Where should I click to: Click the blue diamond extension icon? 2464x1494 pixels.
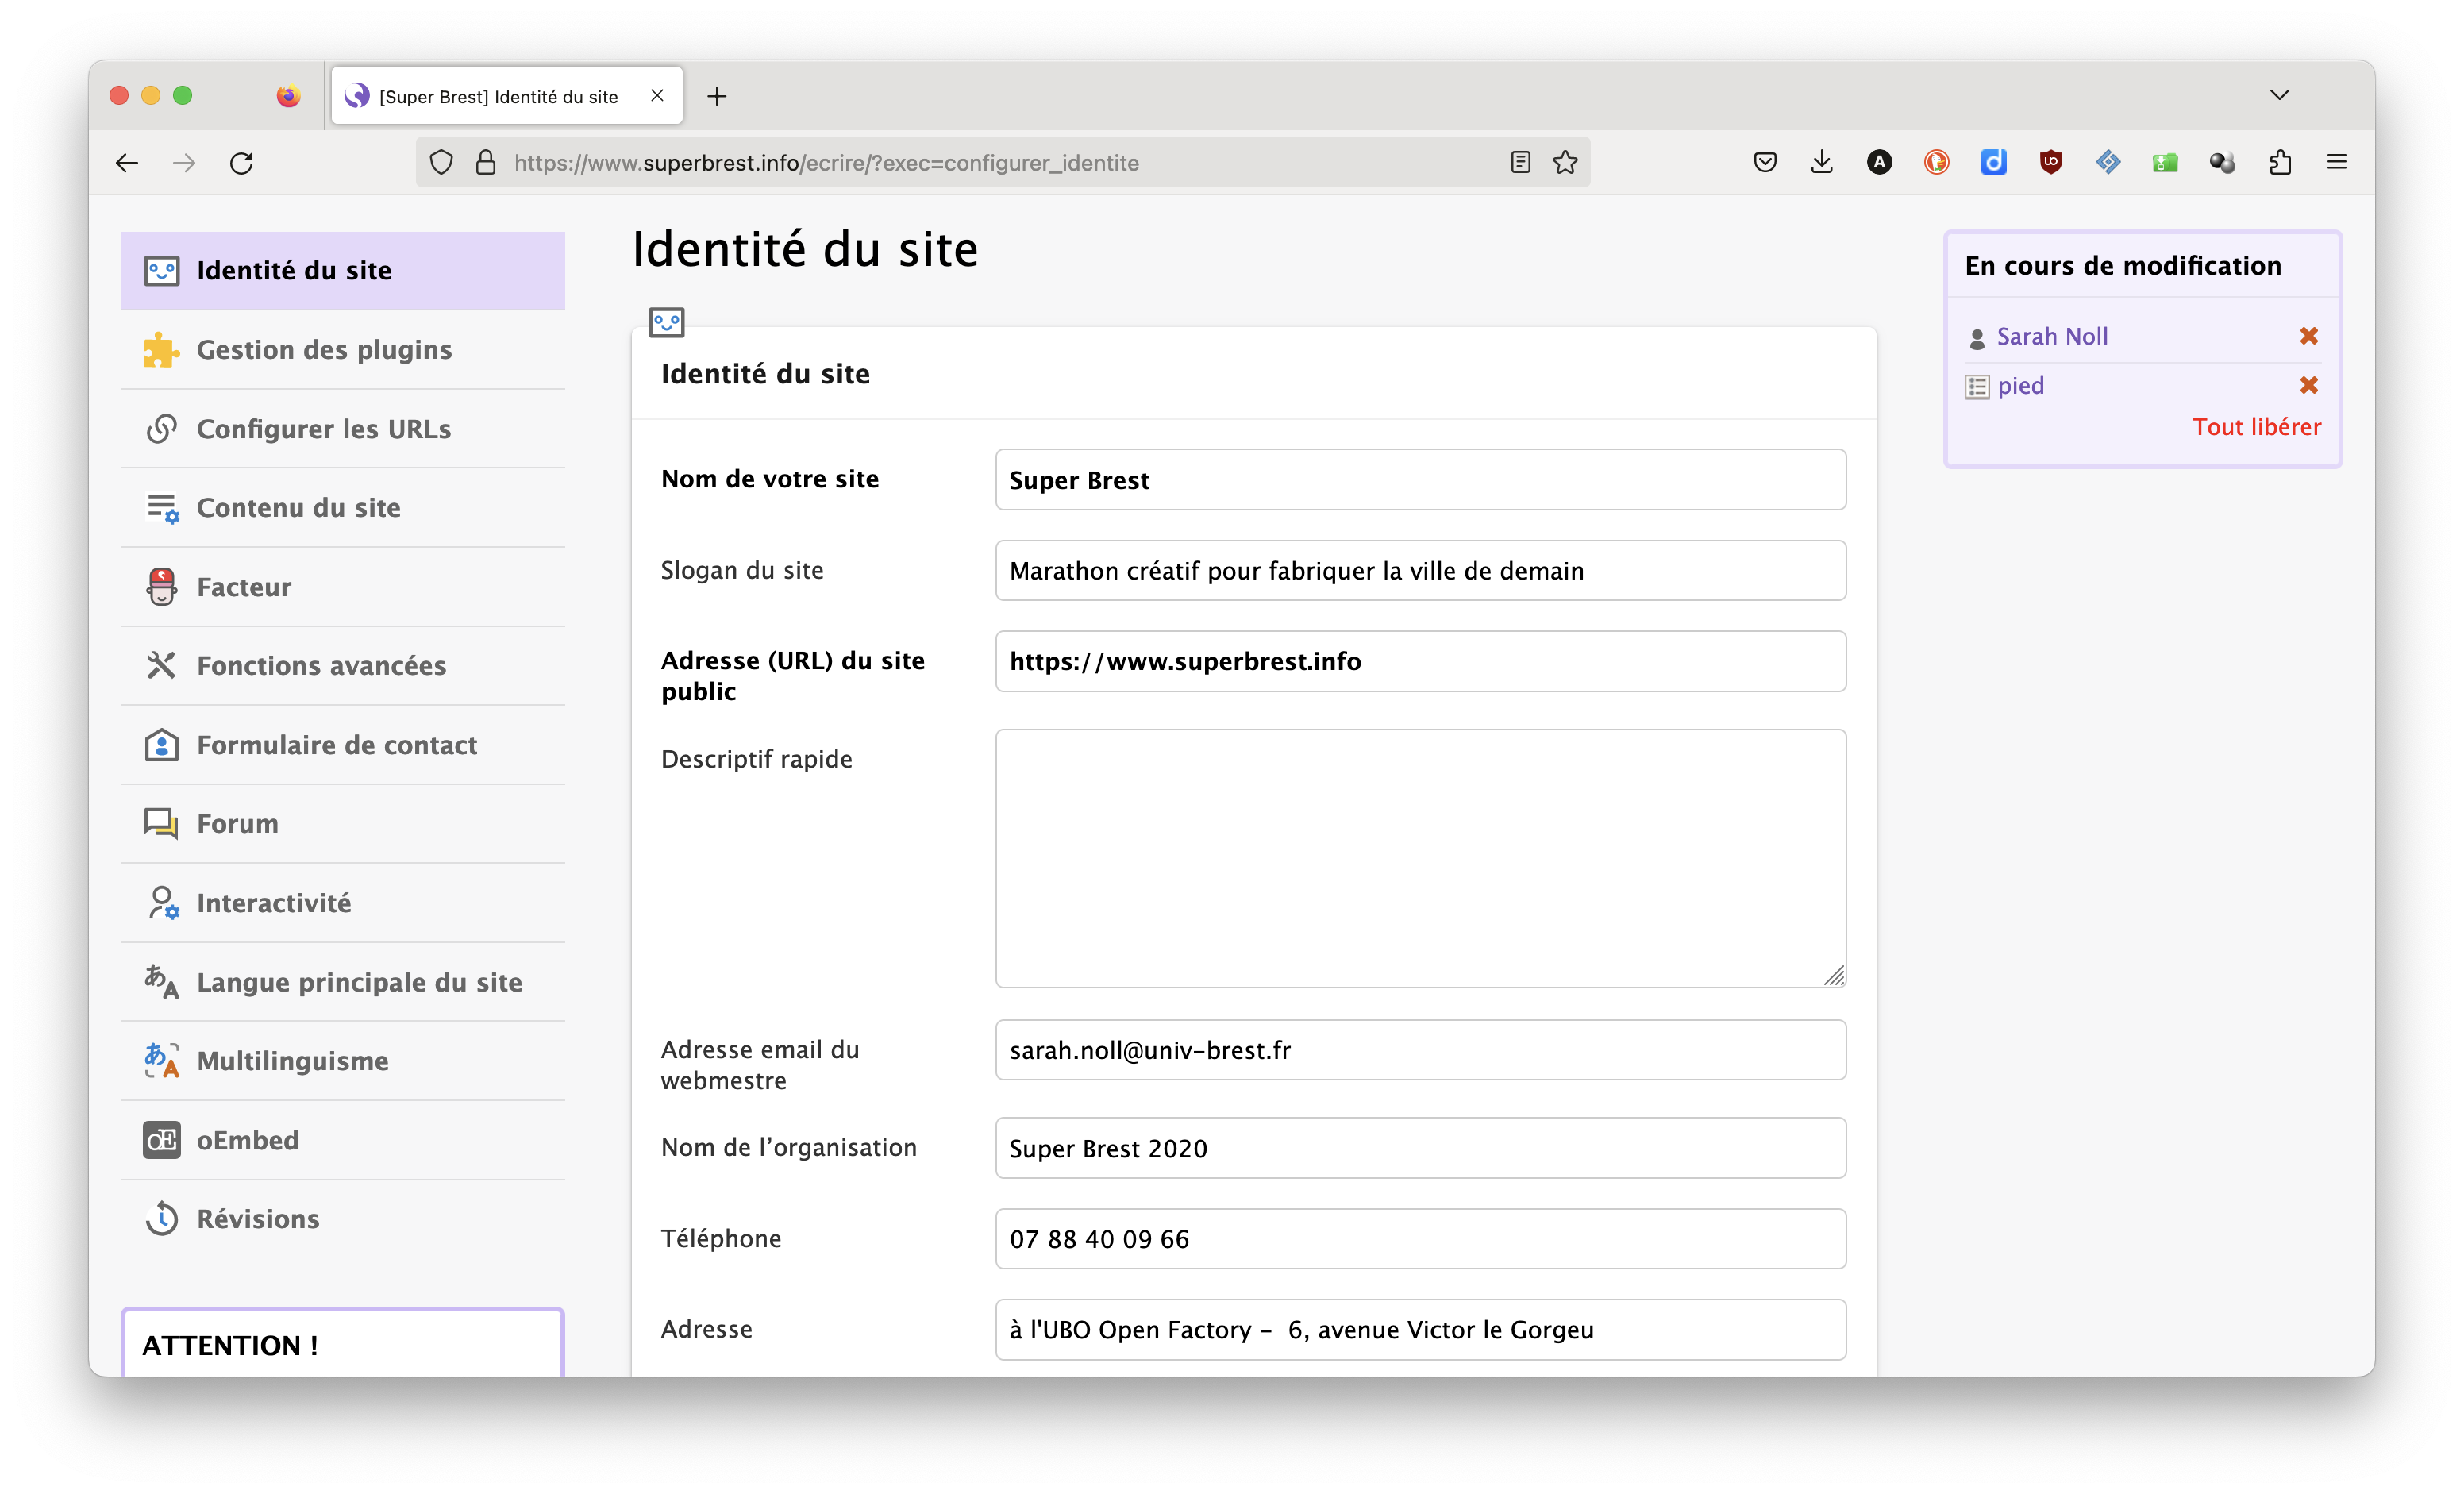pyautogui.click(x=2108, y=162)
